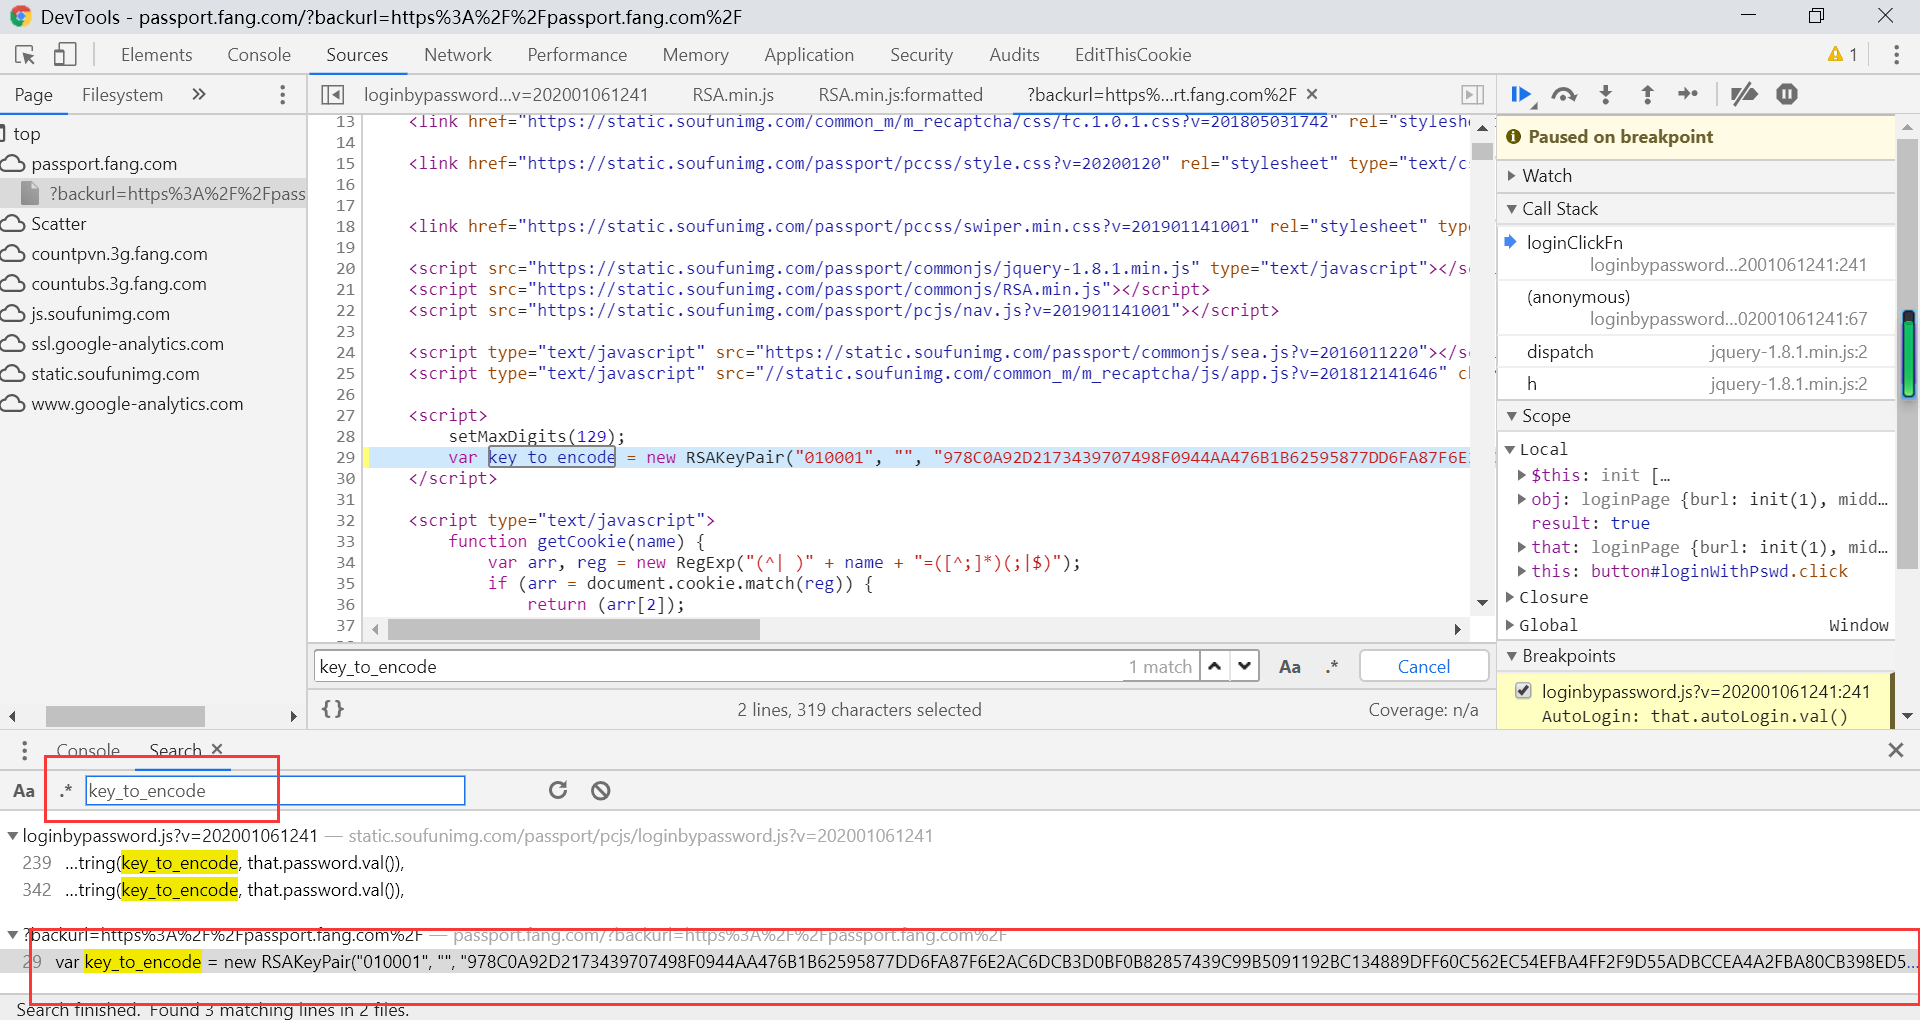
Task: Jump to next find match
Action: 1244,666
